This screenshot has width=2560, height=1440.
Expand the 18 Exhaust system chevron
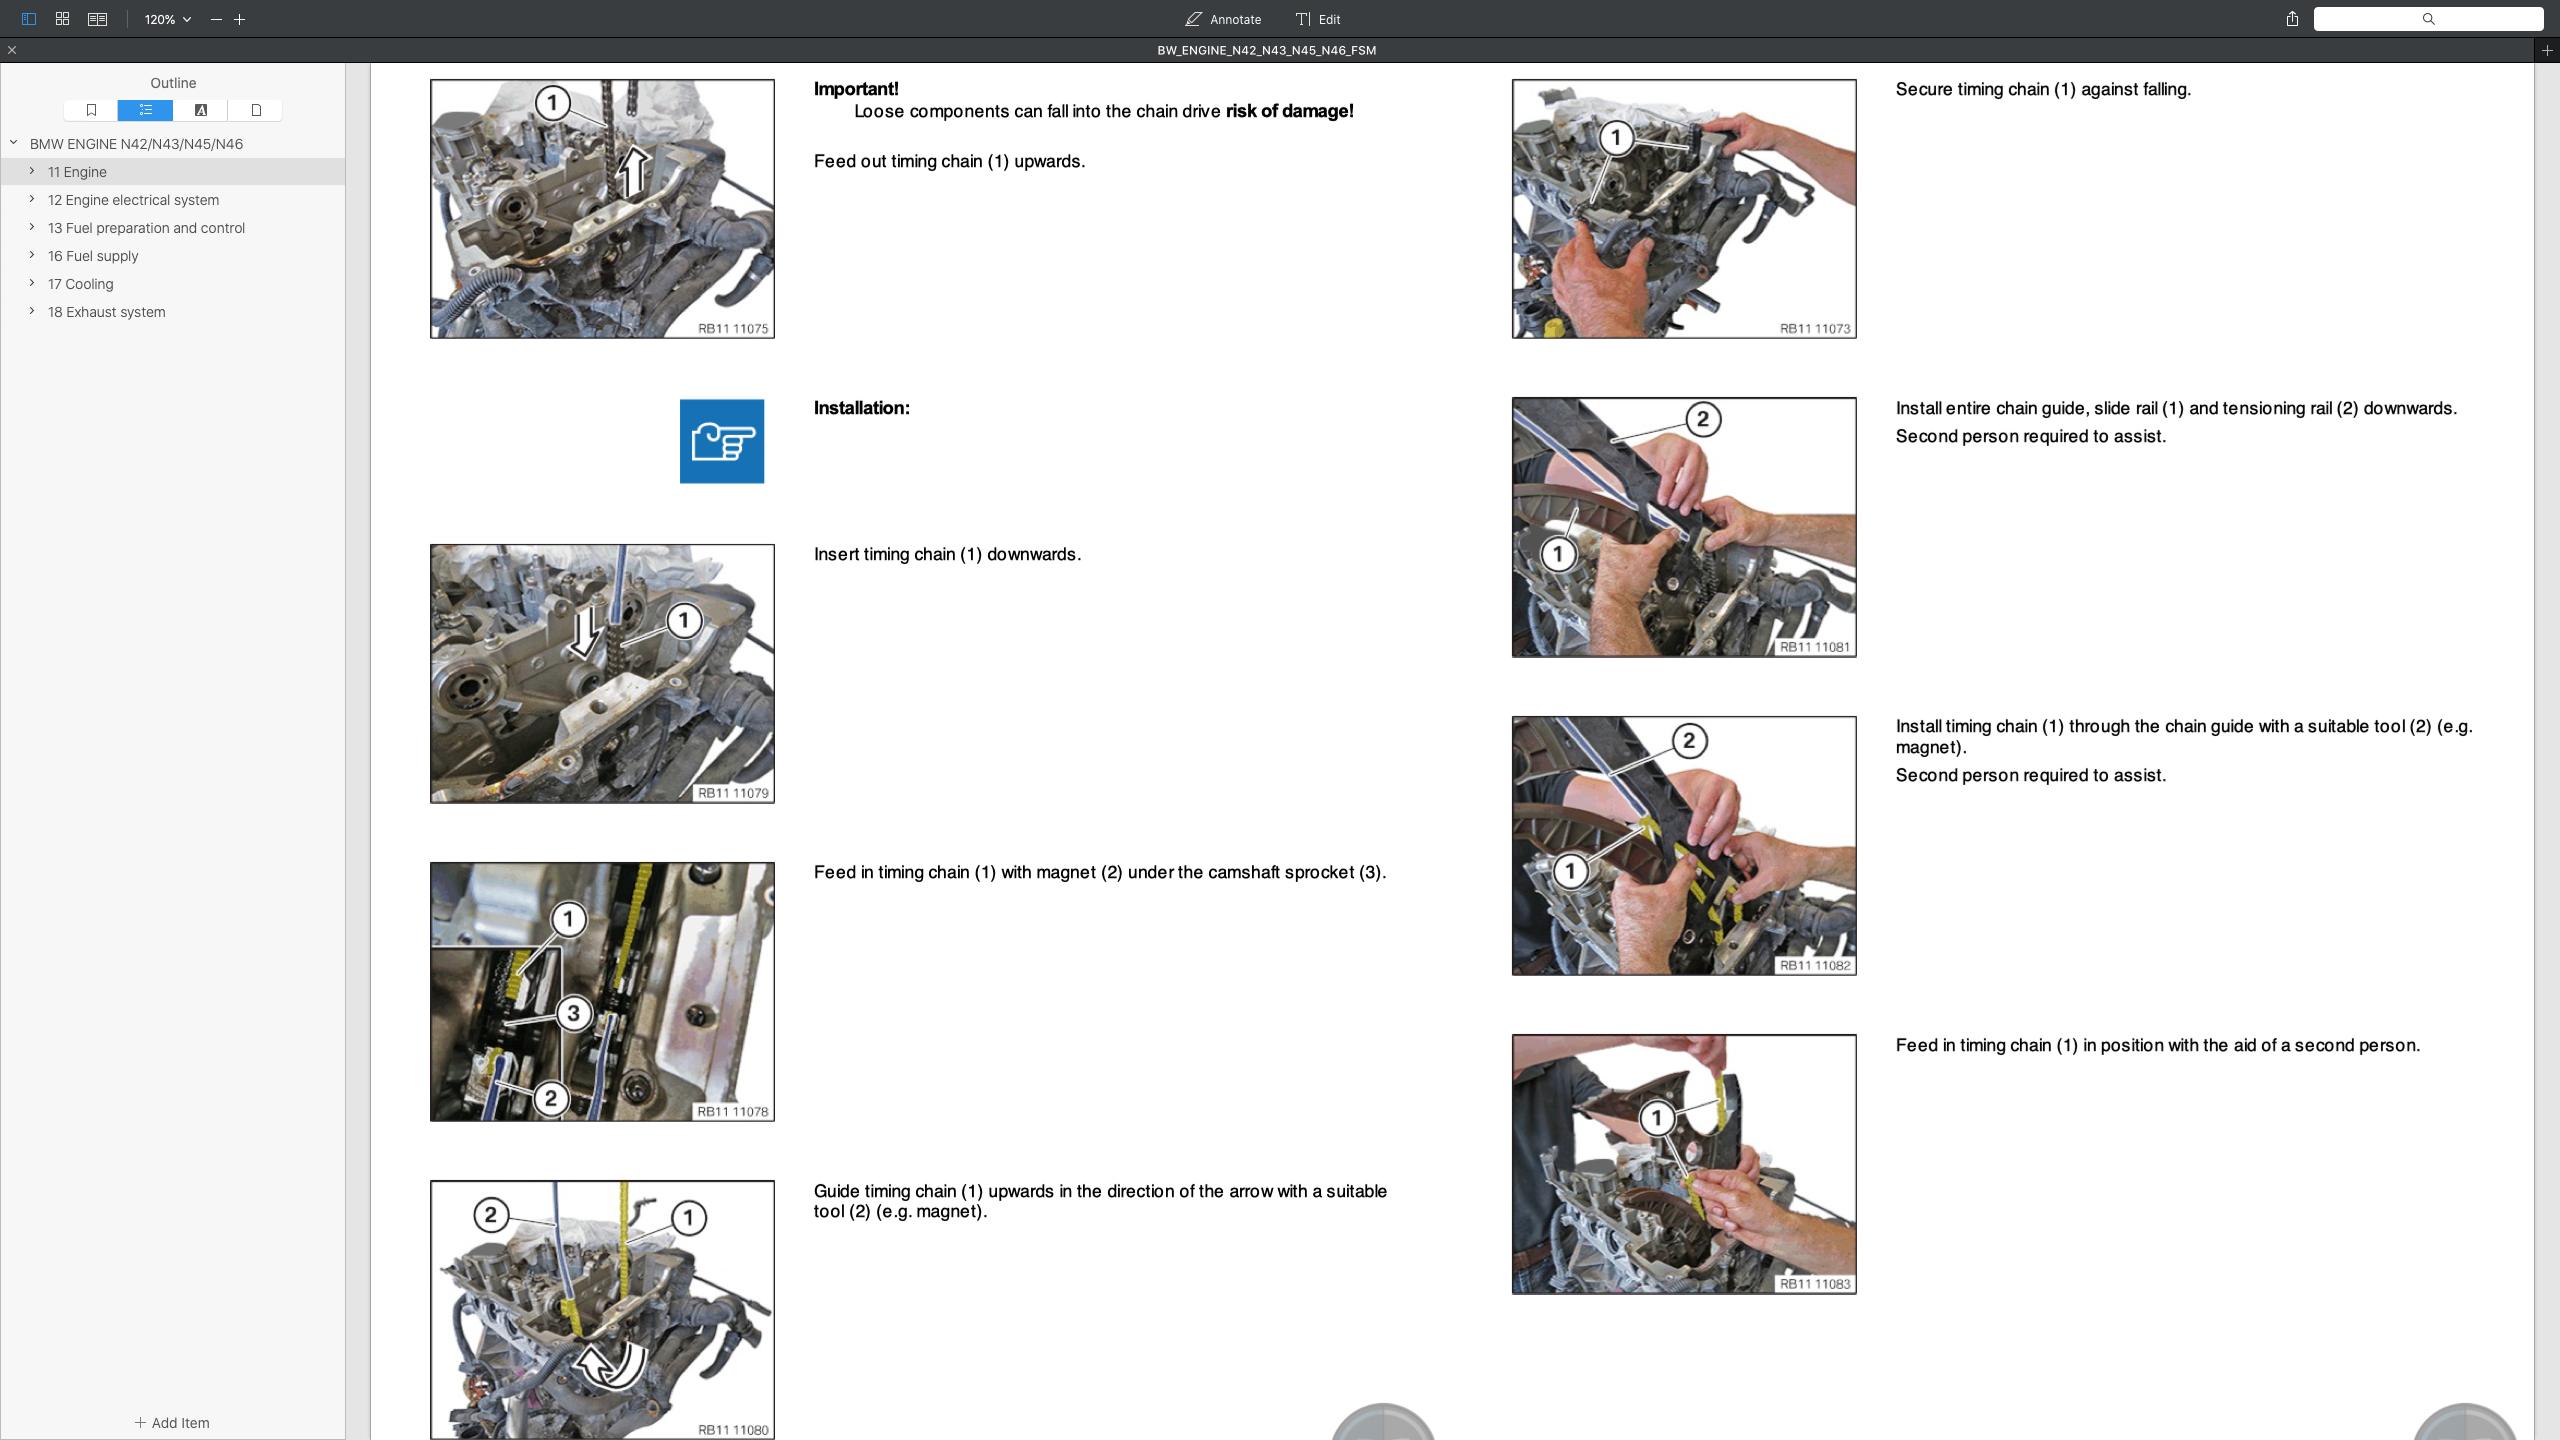[x=32, y=311]
